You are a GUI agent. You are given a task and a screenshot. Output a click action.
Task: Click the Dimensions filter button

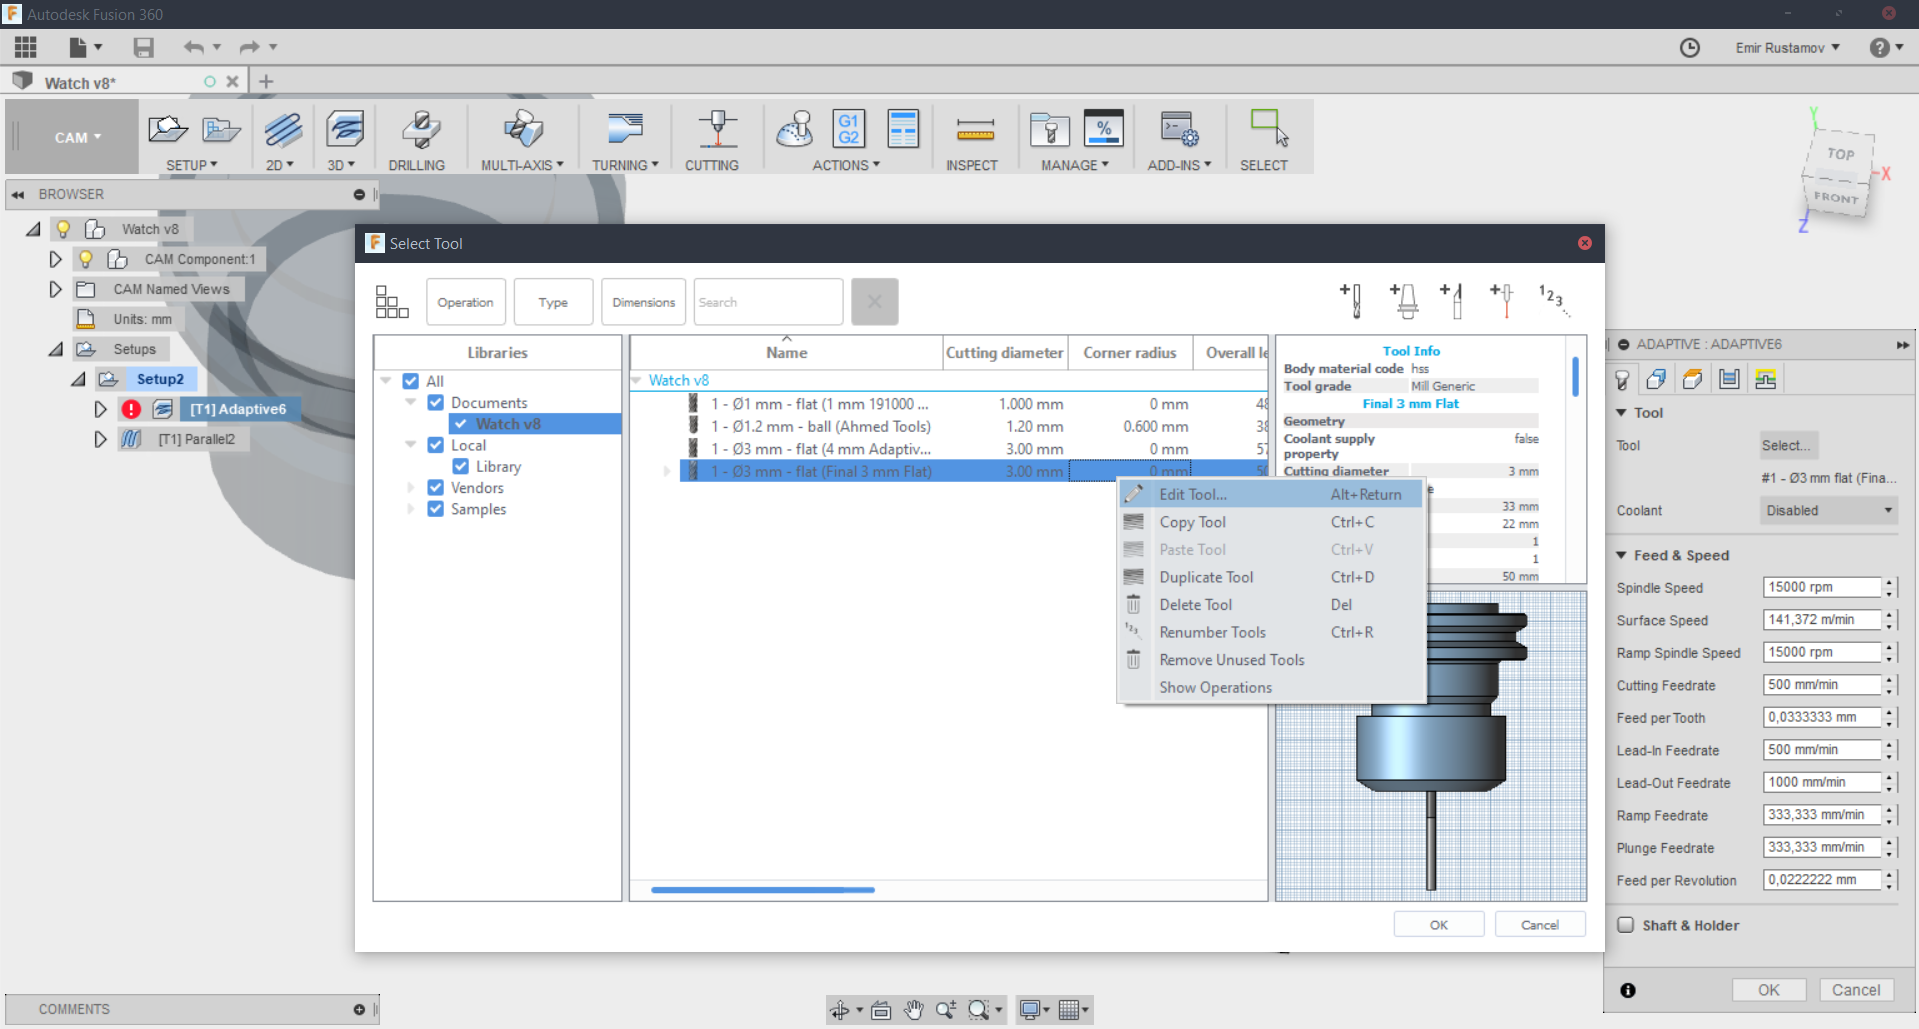(644, 302)
